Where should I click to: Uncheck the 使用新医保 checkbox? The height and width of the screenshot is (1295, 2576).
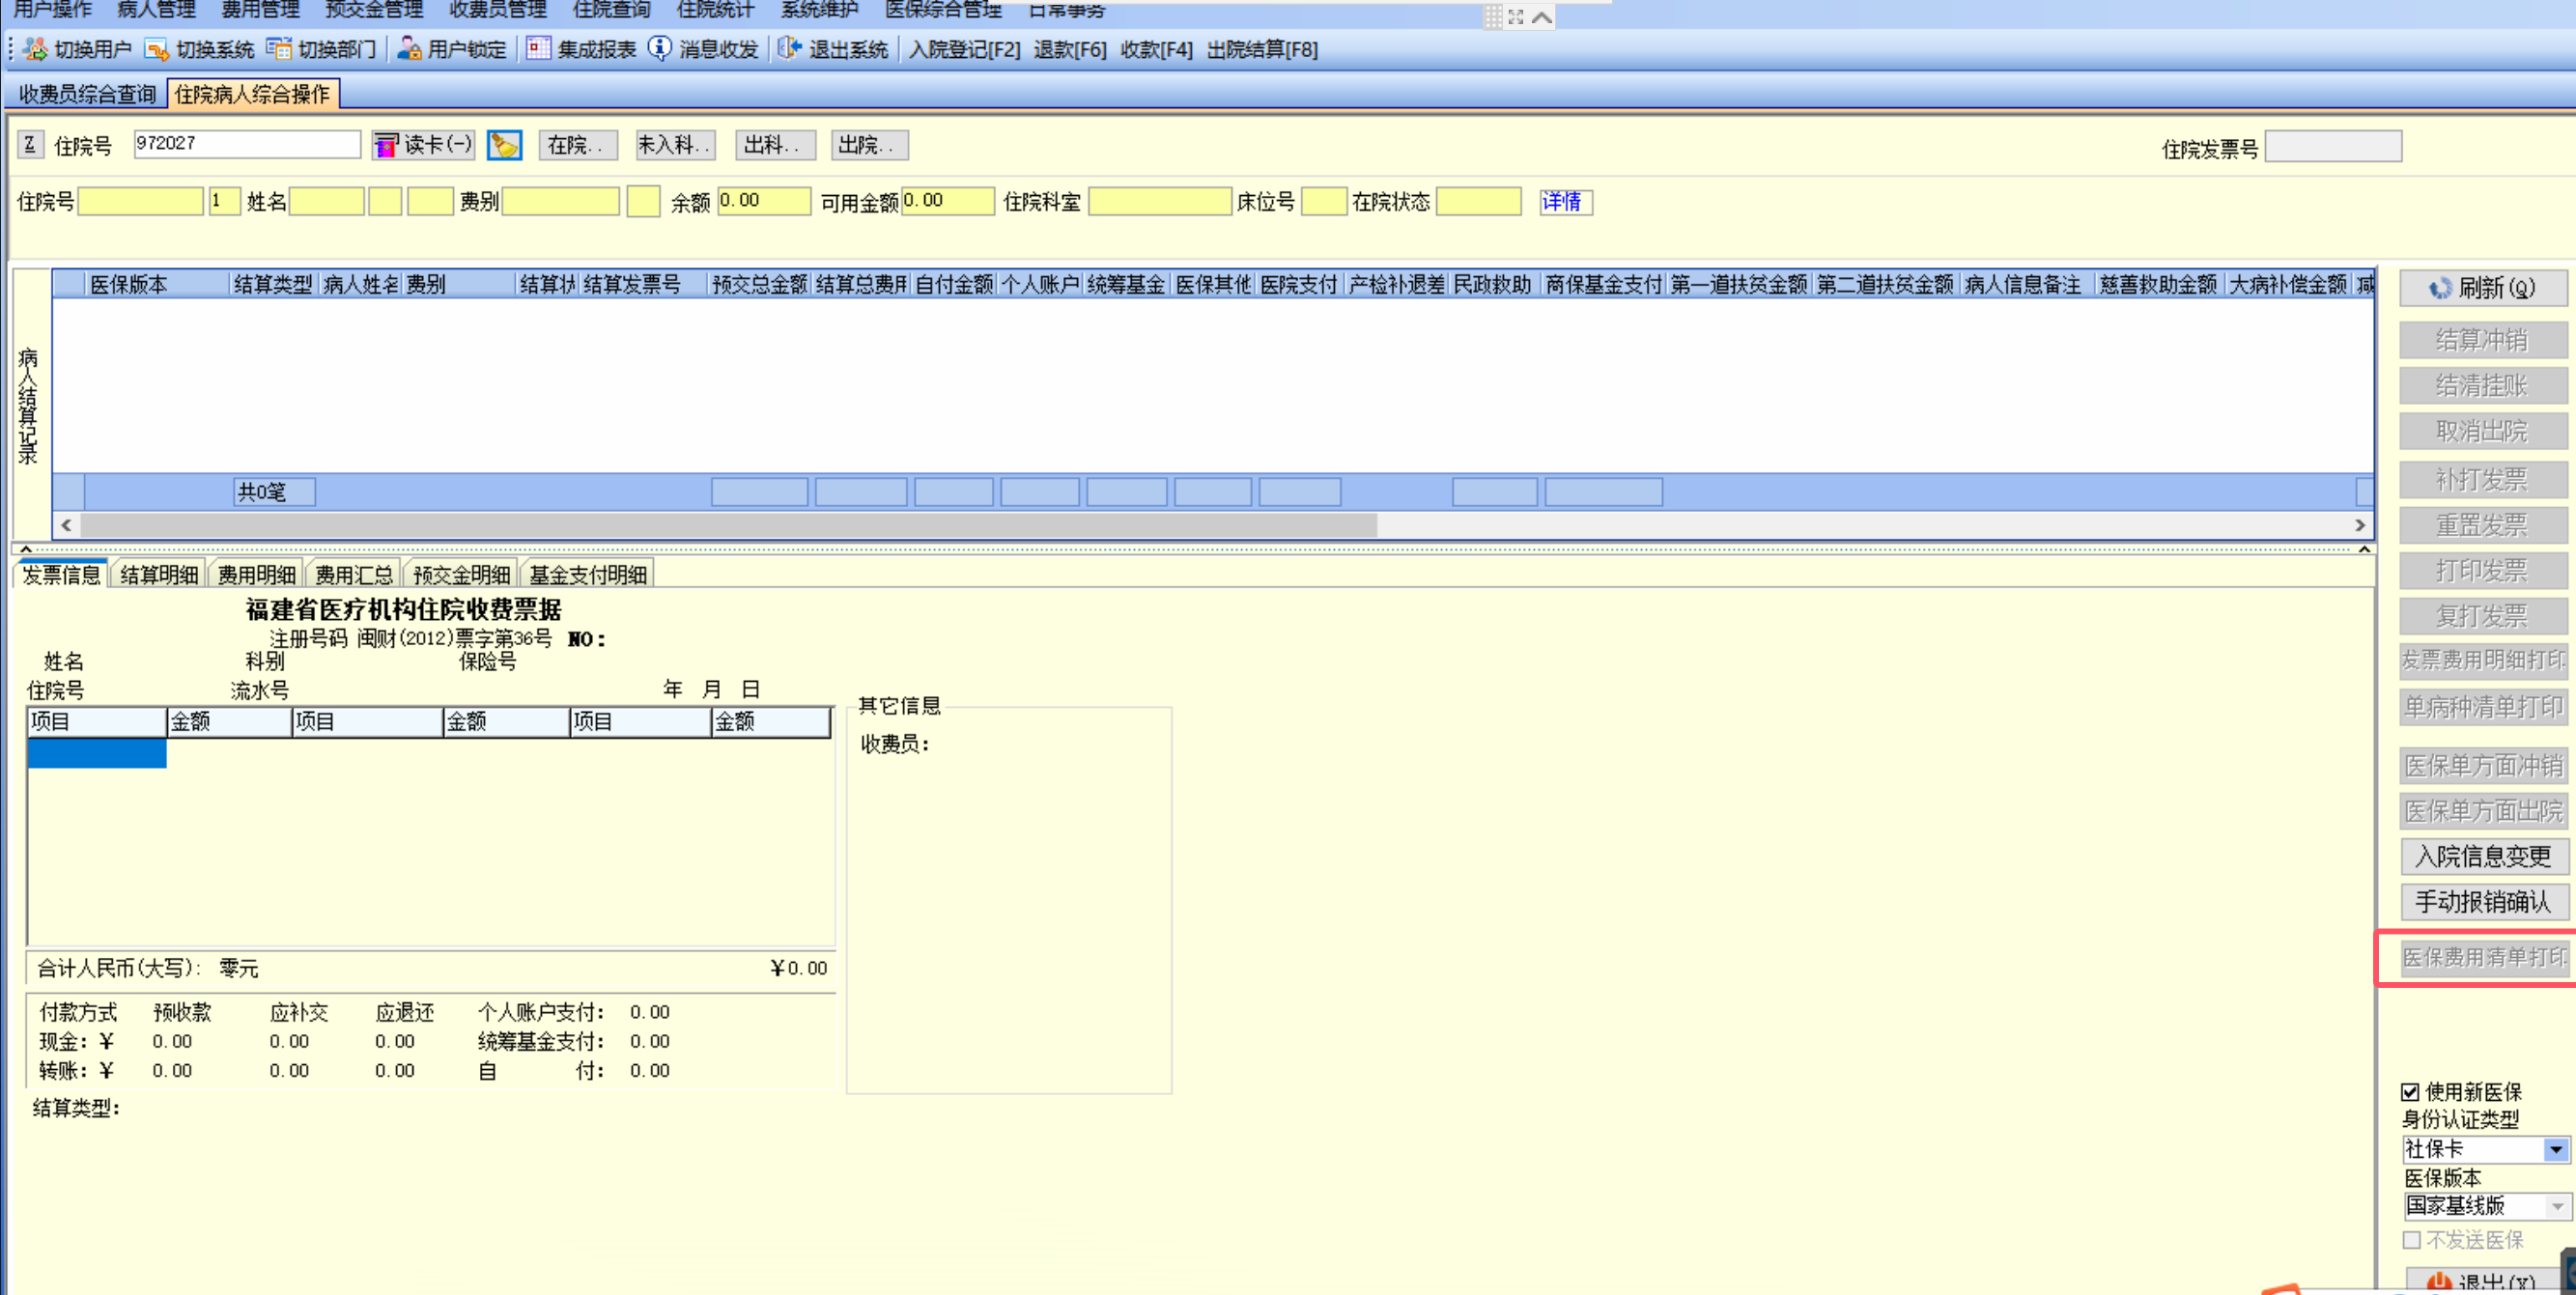point(2411,1092)
